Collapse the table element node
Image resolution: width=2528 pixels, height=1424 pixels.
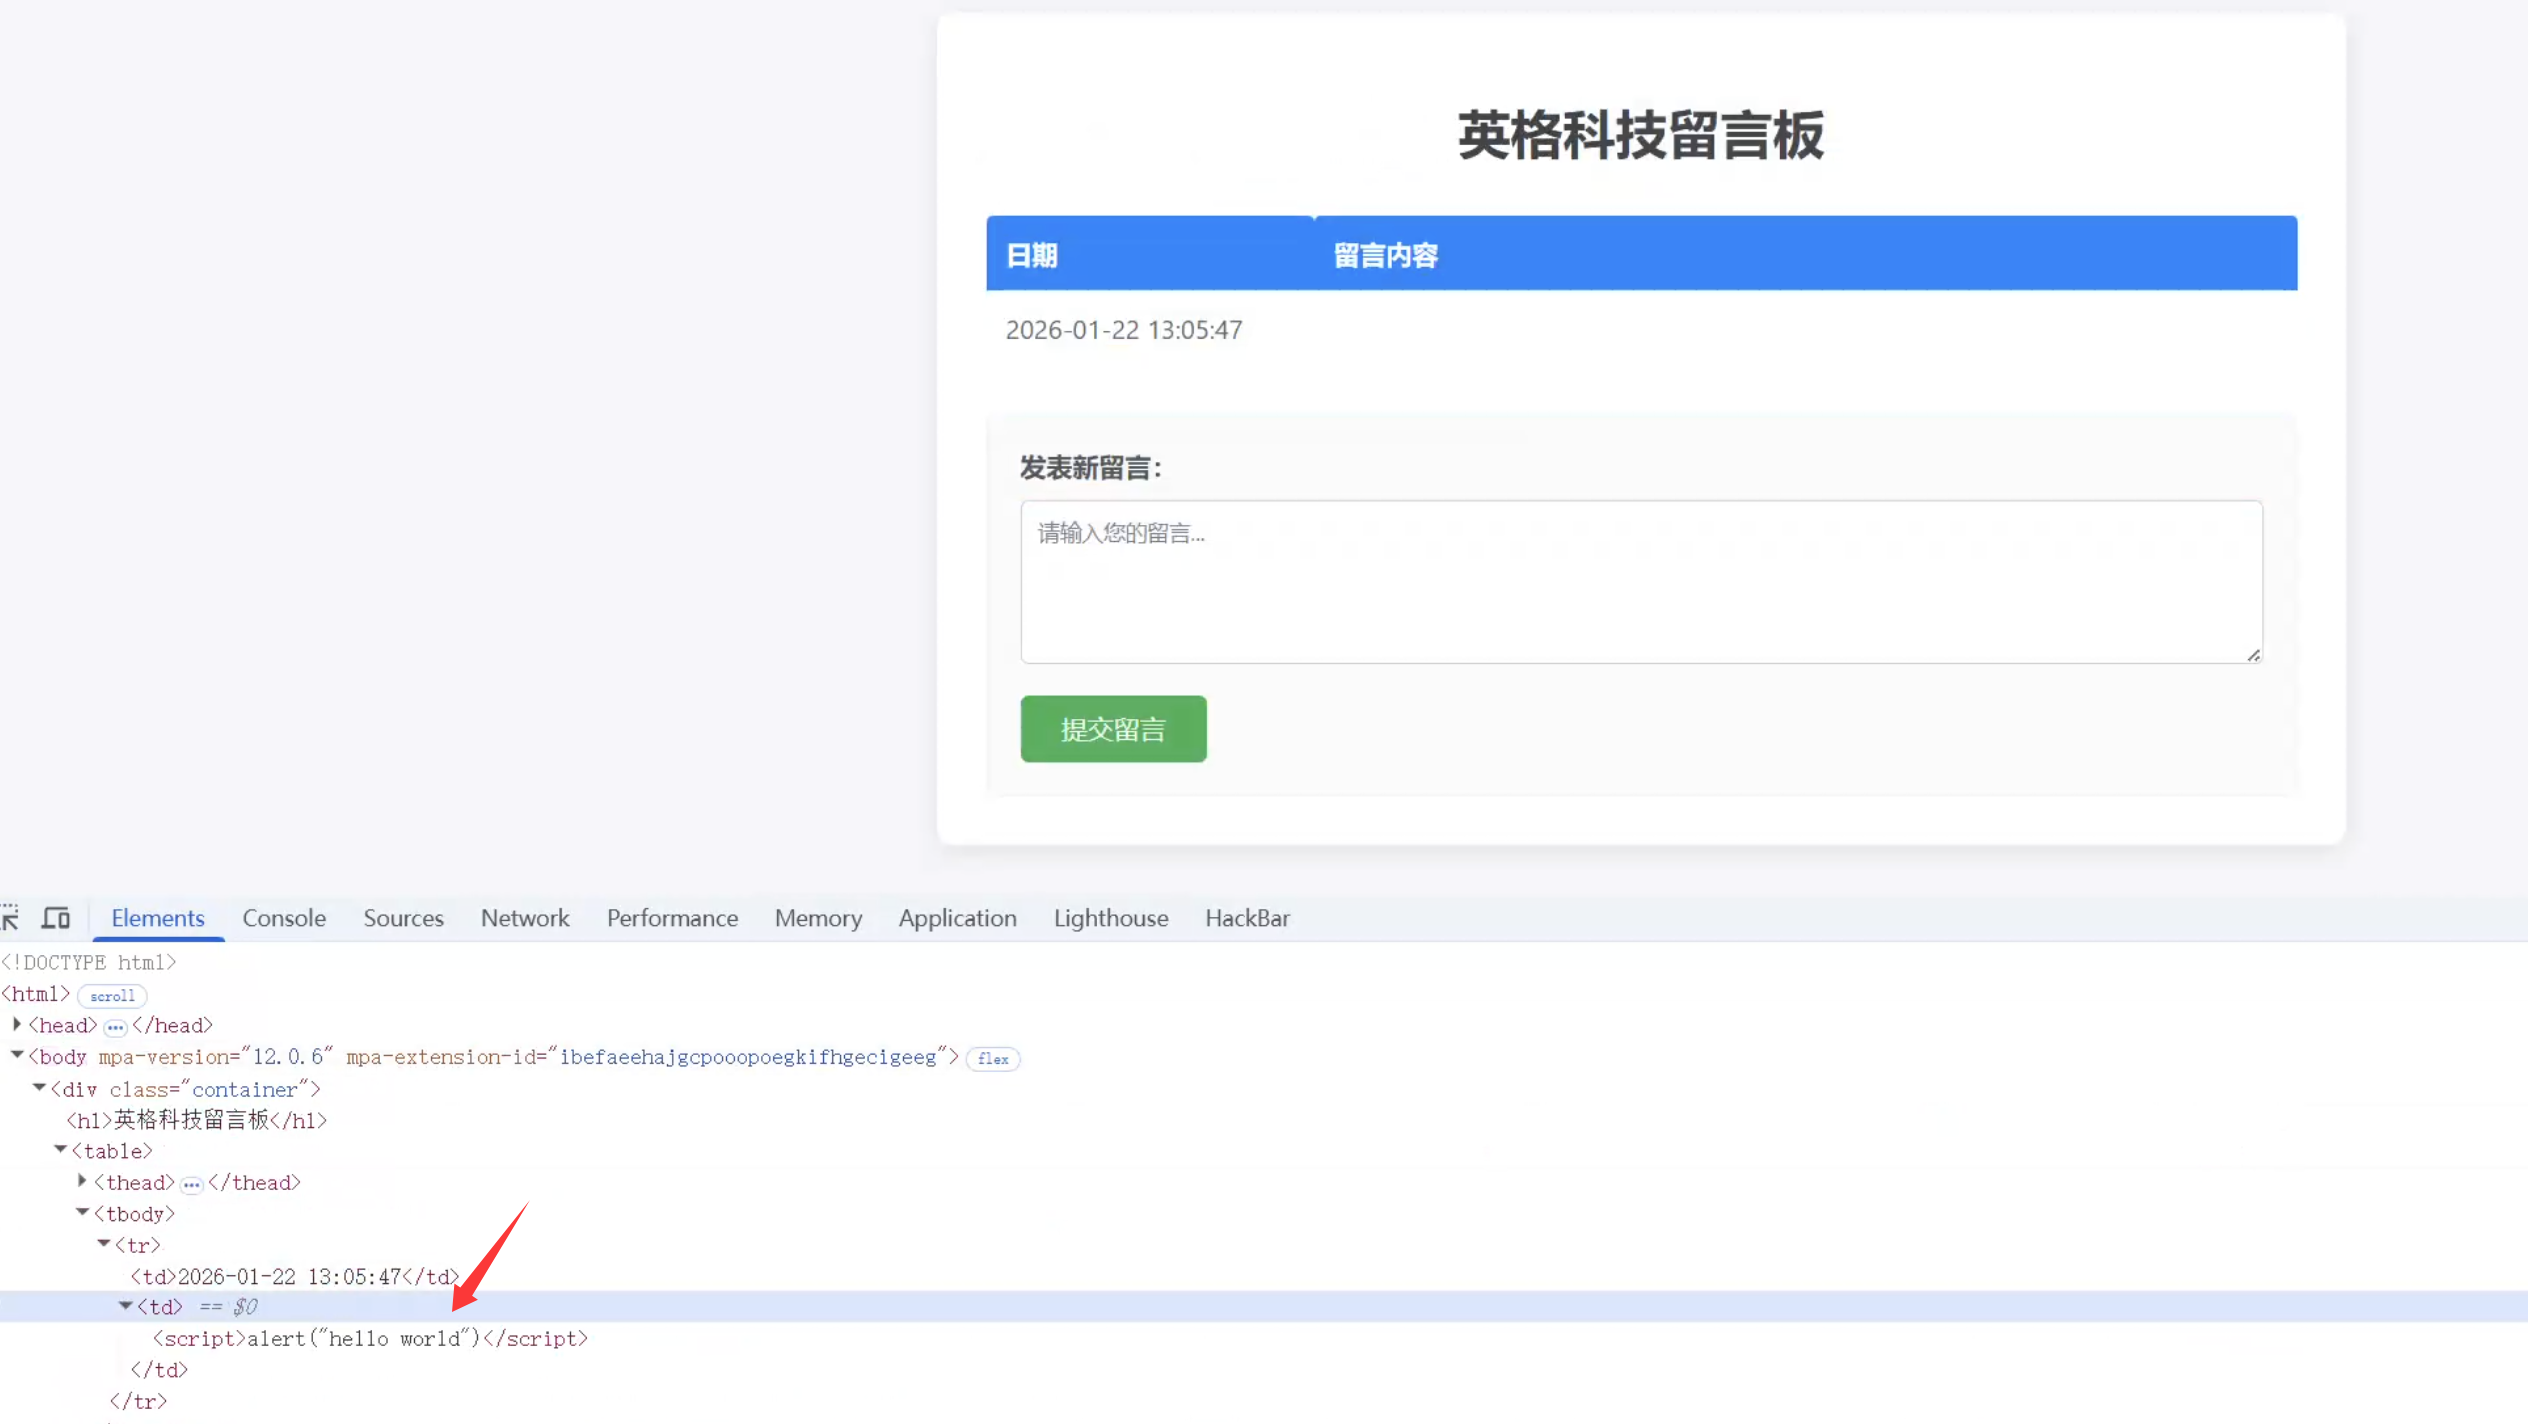tap(61, 1150)
